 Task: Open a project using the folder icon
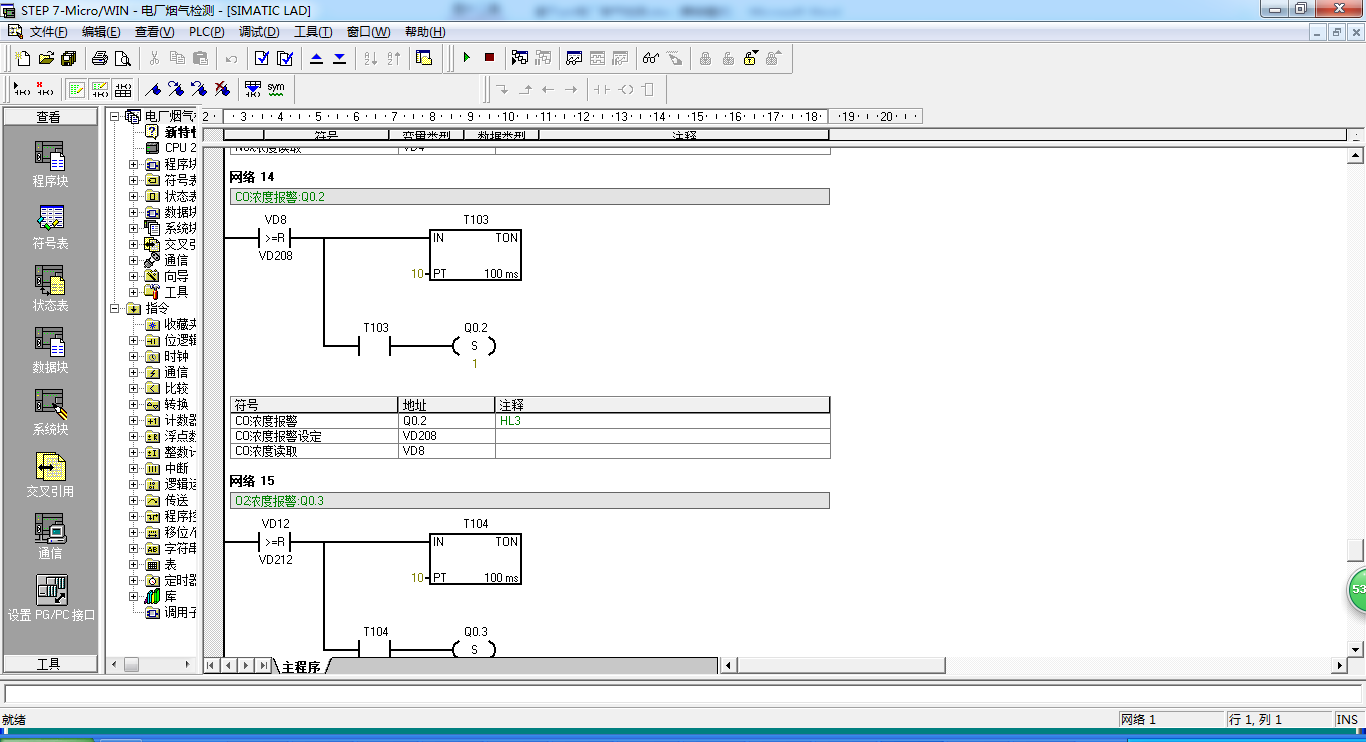coord(45,58)
